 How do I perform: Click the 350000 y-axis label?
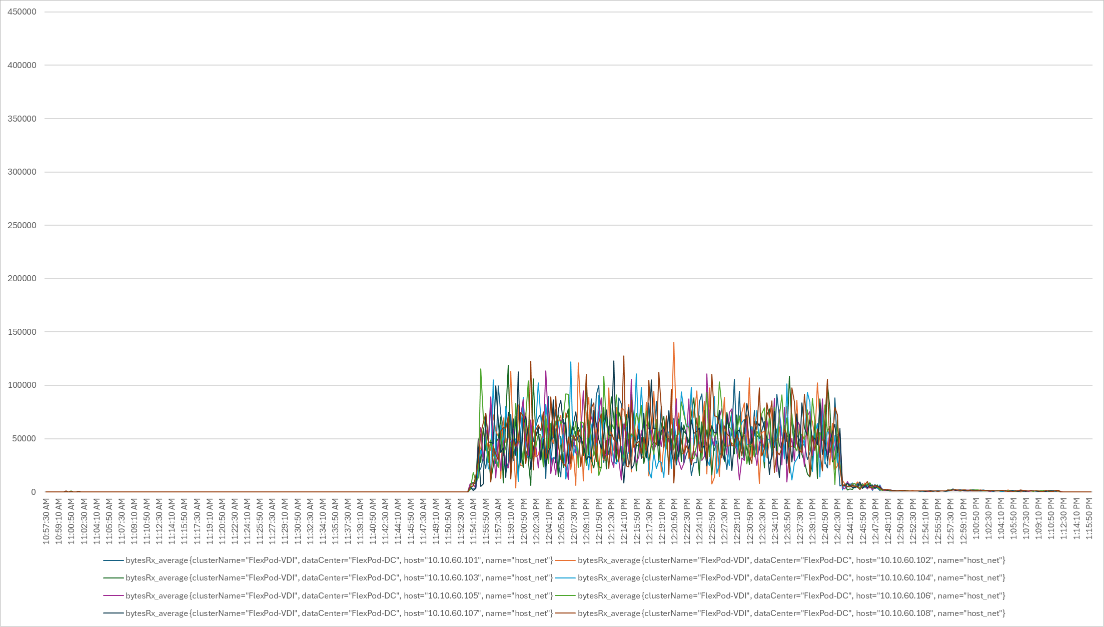click(x=21, y=119)
